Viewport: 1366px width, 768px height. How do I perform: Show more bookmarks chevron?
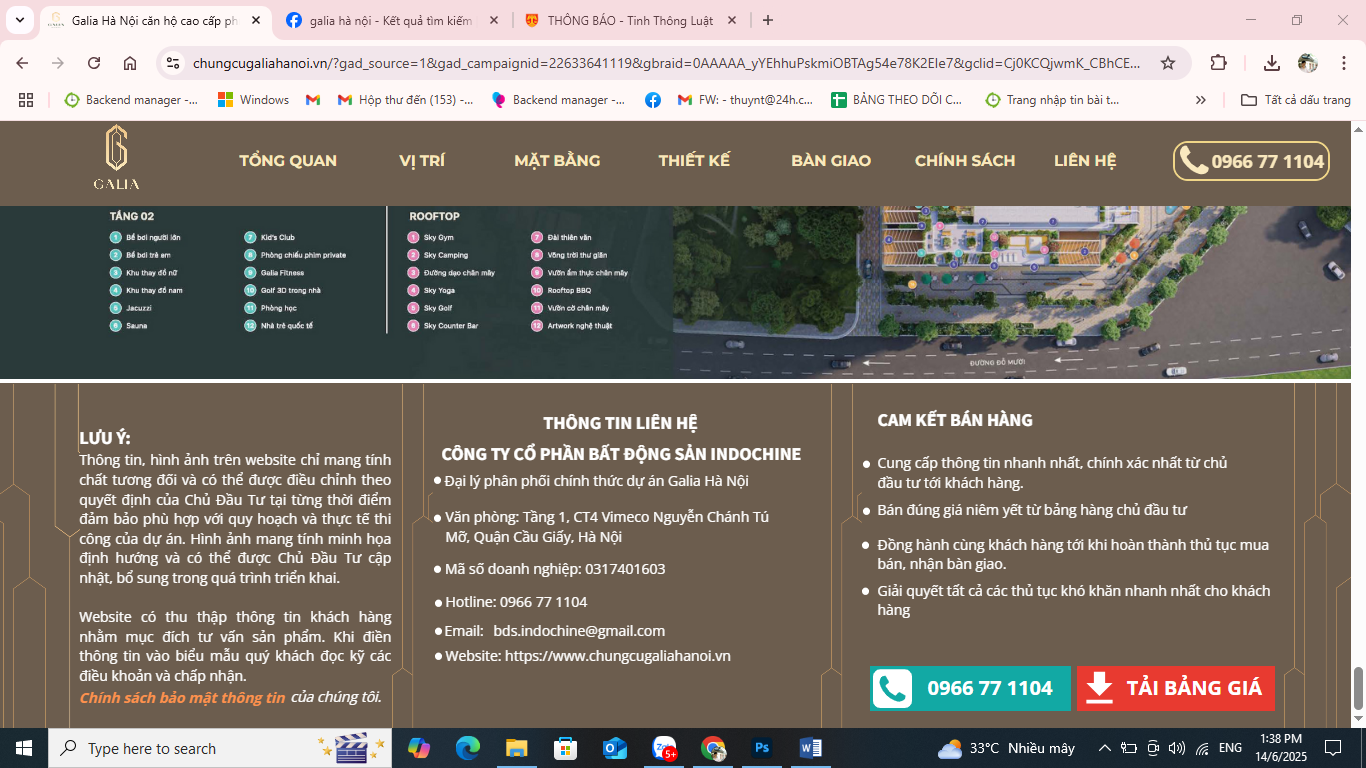(1201, 100)
